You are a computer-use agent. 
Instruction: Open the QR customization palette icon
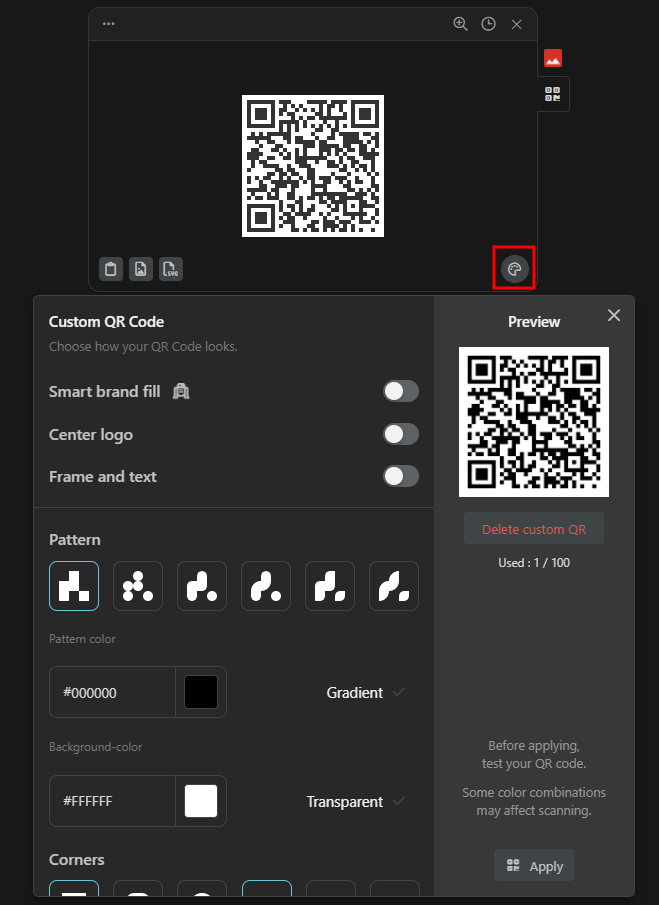pyautogui.click(x=514, y=269)
